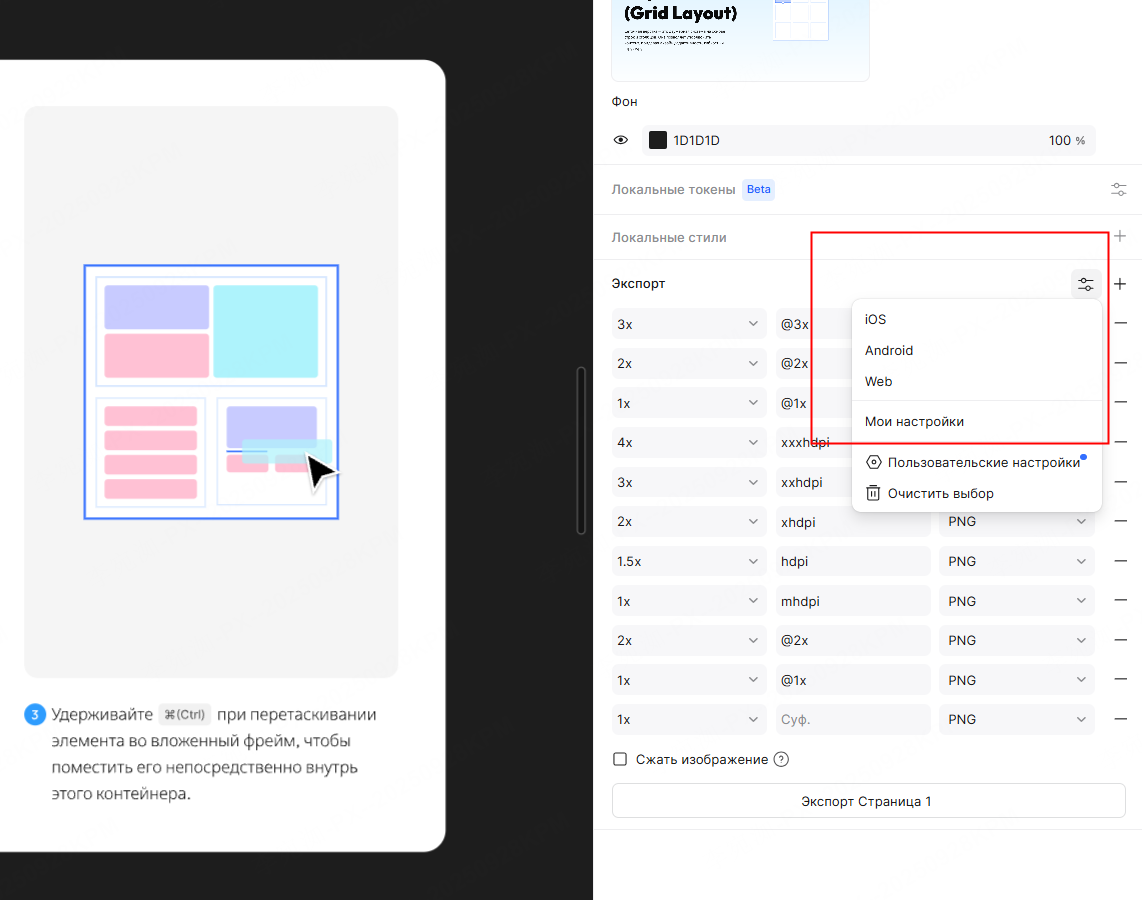1142x900 pixels.
Task: Open the 1.5x scale dropdown
Action: point(688,561)
